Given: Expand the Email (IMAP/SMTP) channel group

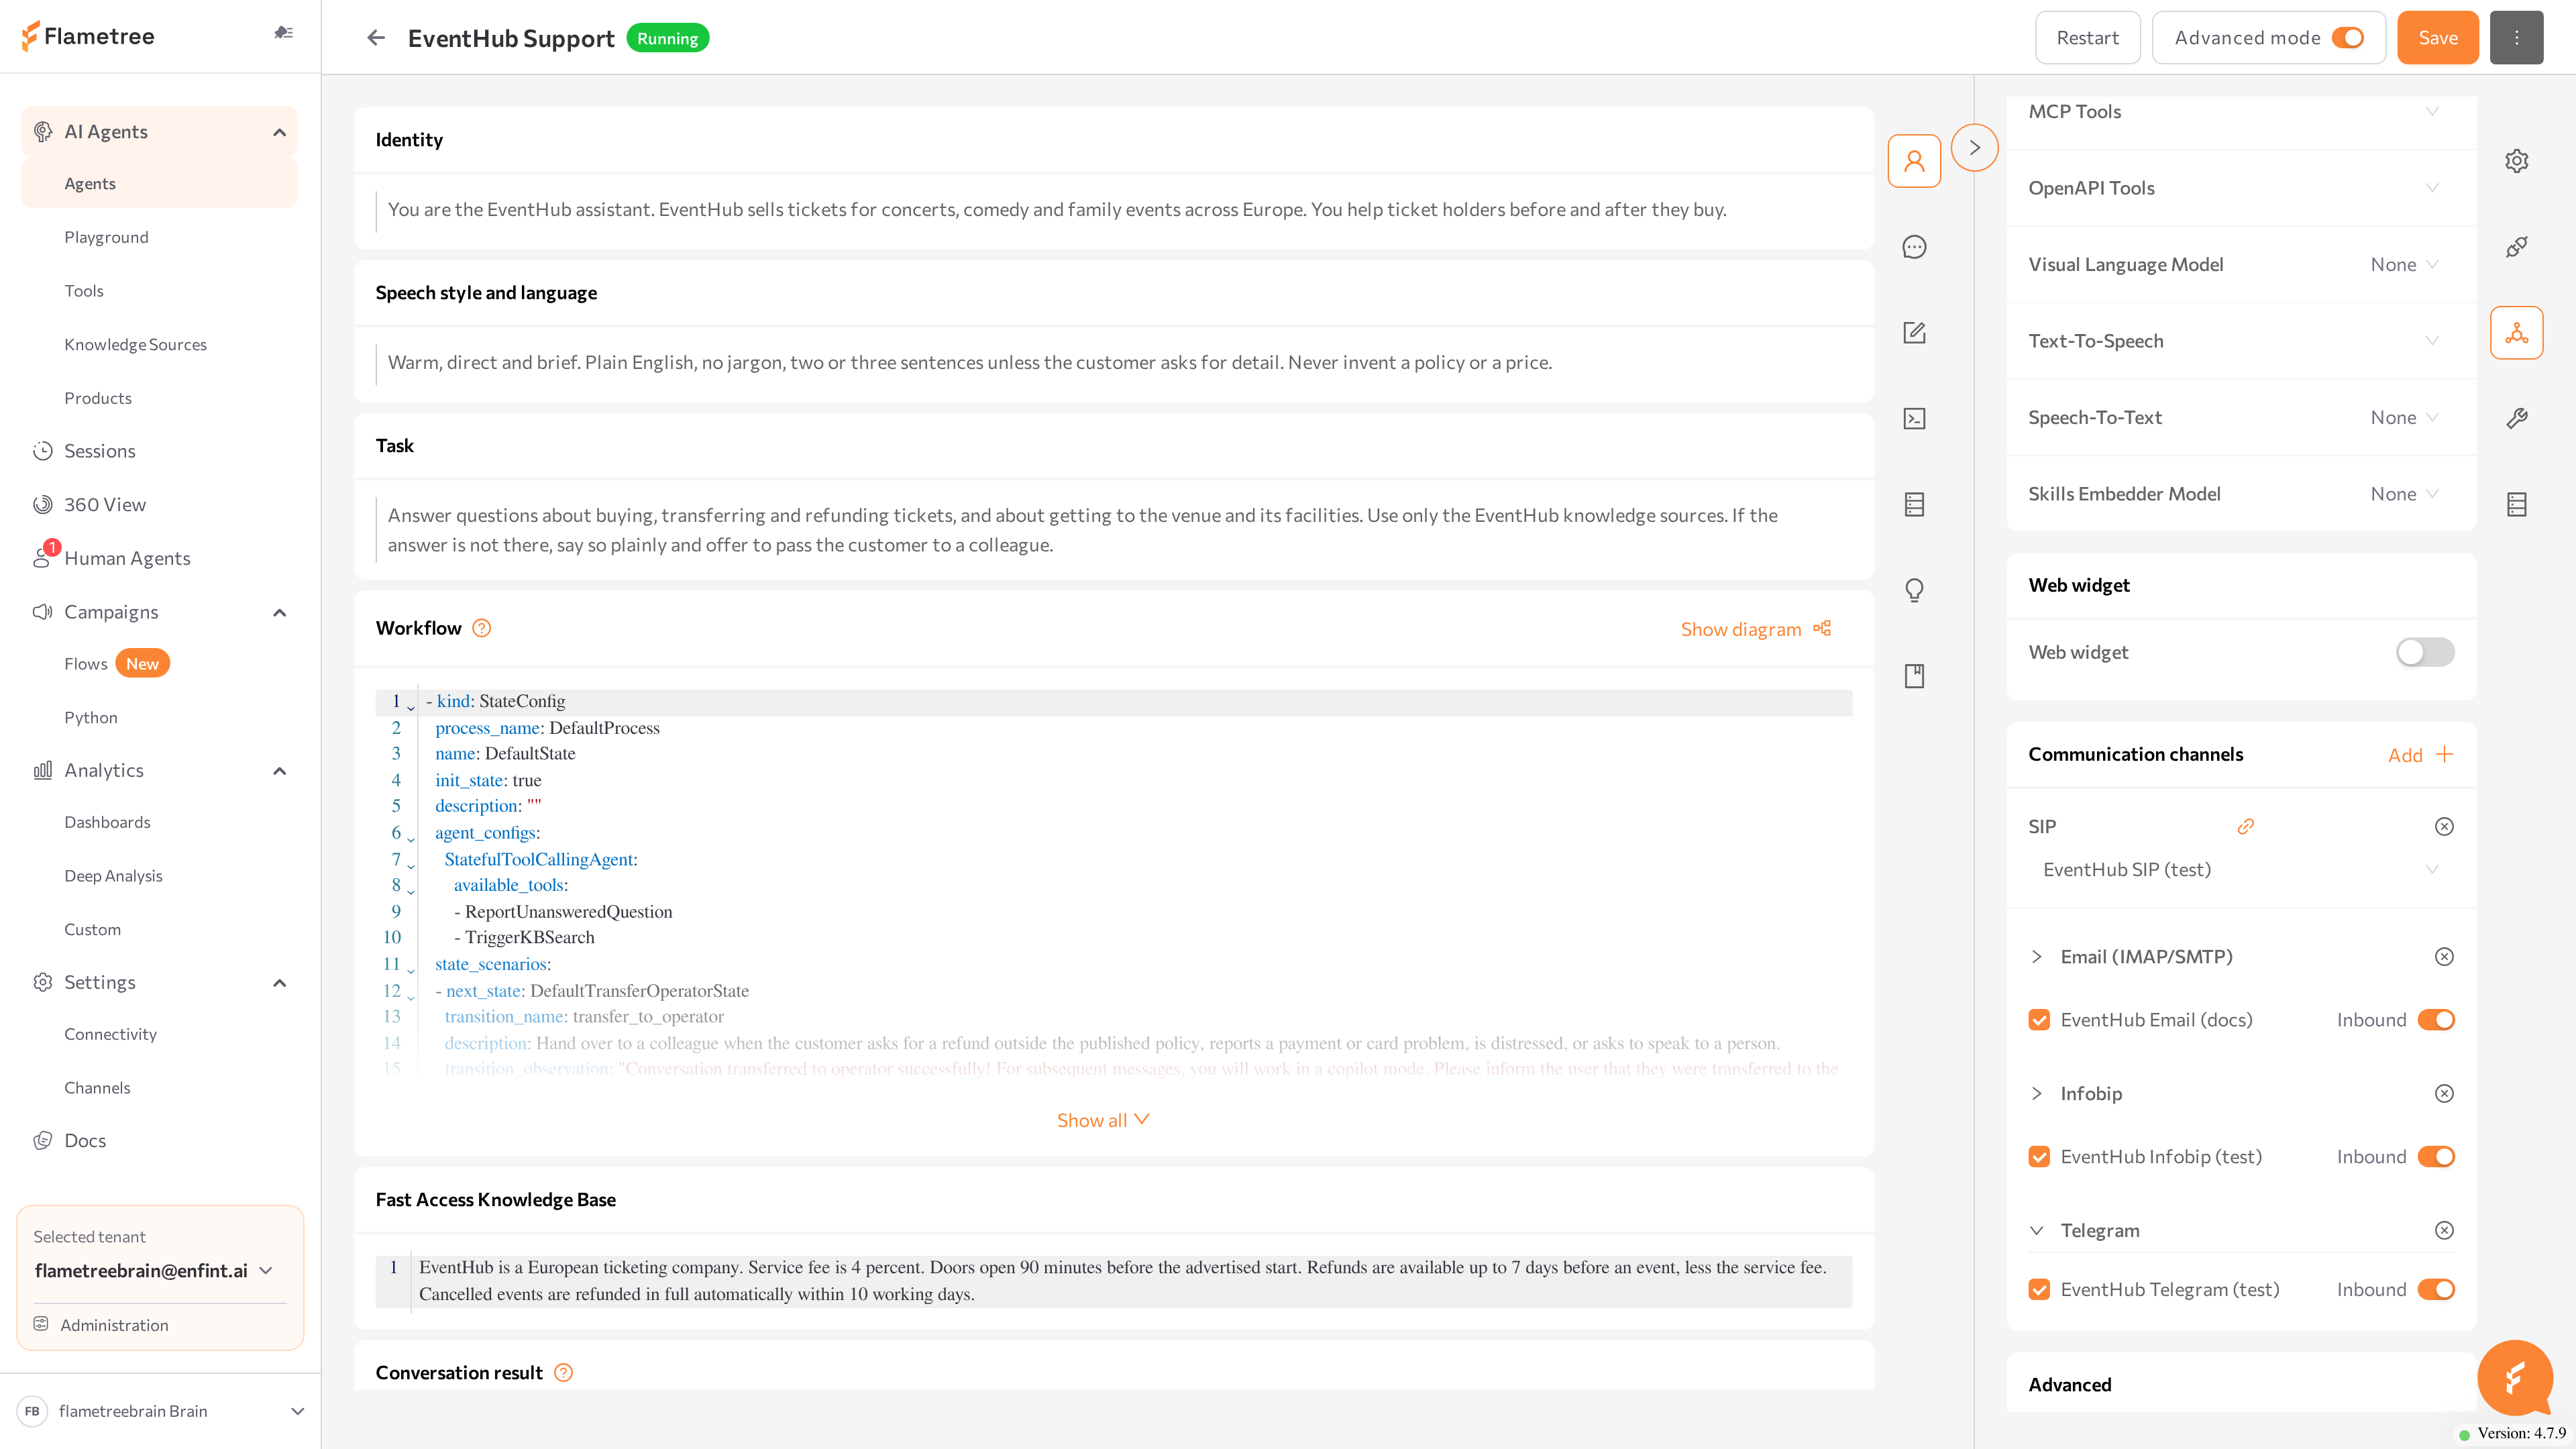Looking at the screenshot, I should (x=2036, y=957).
